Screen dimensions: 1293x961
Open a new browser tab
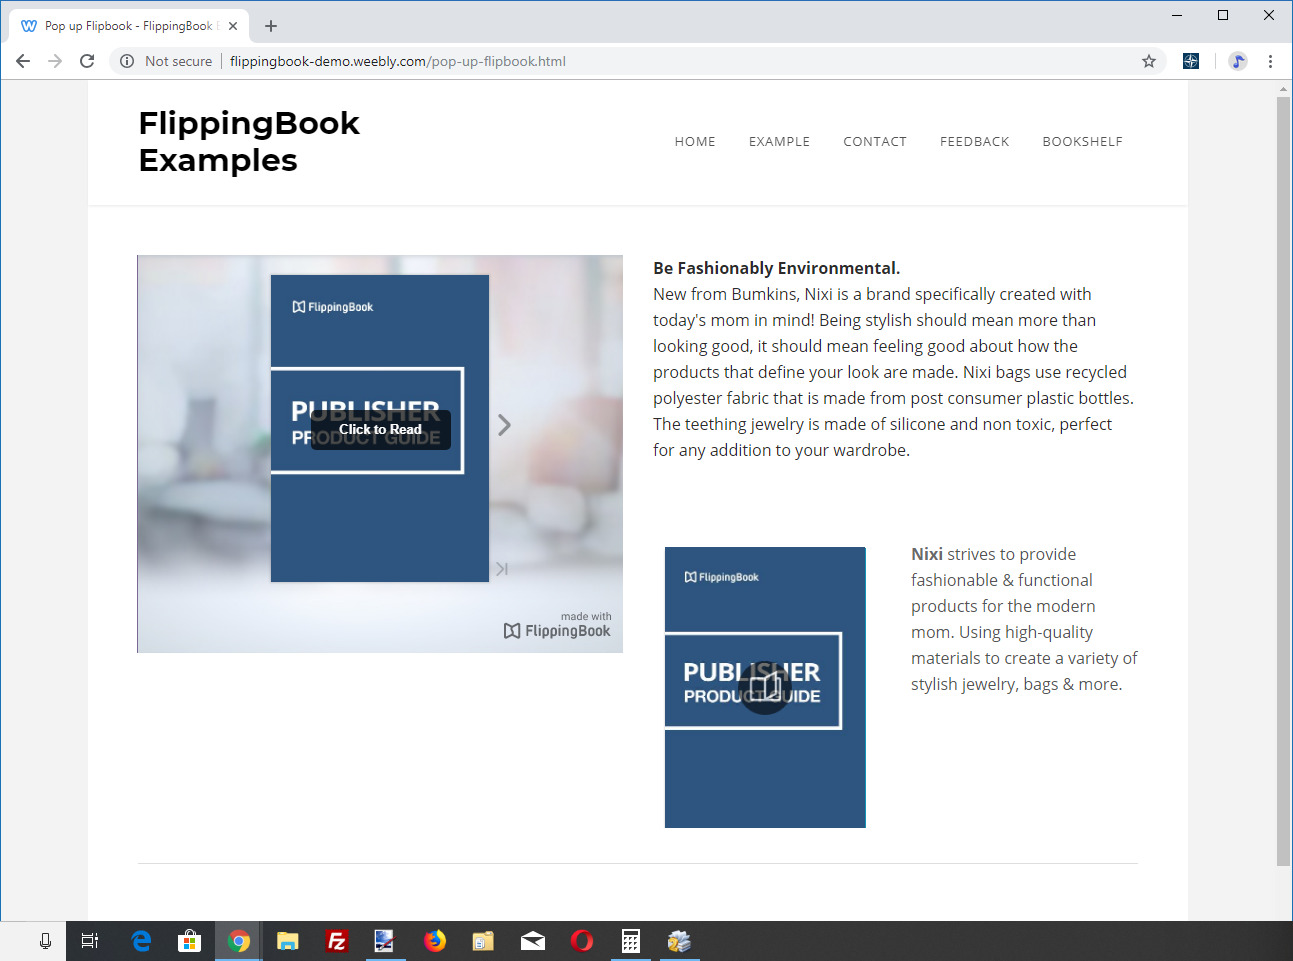point(271,26)
